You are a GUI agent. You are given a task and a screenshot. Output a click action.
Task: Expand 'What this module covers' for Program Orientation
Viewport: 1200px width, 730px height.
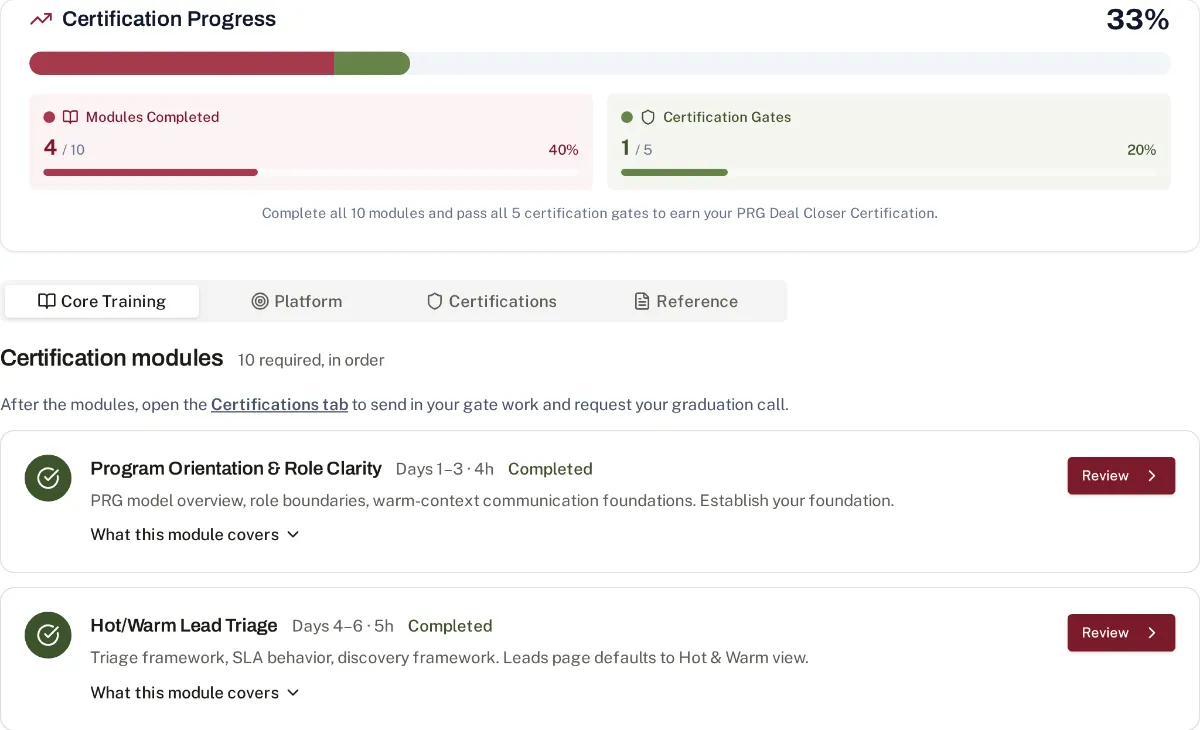pyautogui.click(x=195, y=534)
